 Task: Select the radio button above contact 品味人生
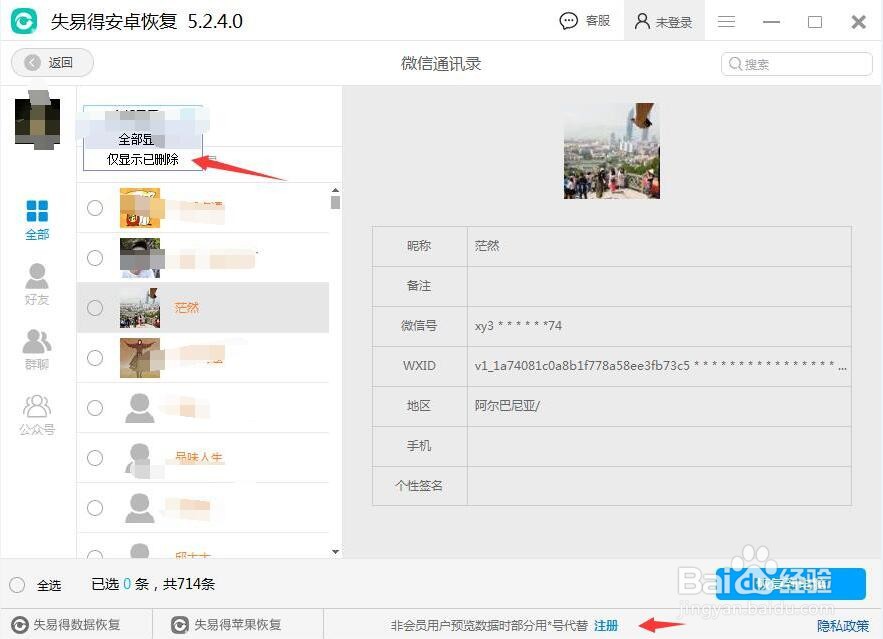(x=95, y=408)
